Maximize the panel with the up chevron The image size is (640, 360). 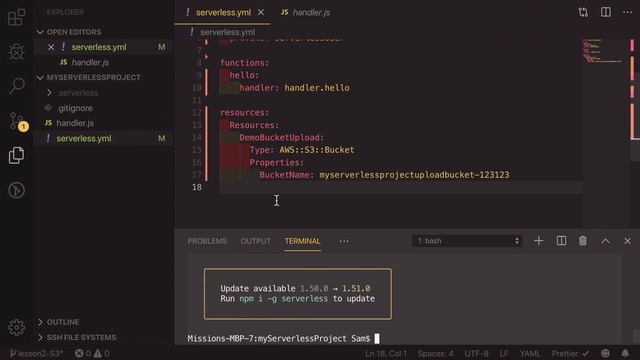pyautogui.click(x=605, y=241)
